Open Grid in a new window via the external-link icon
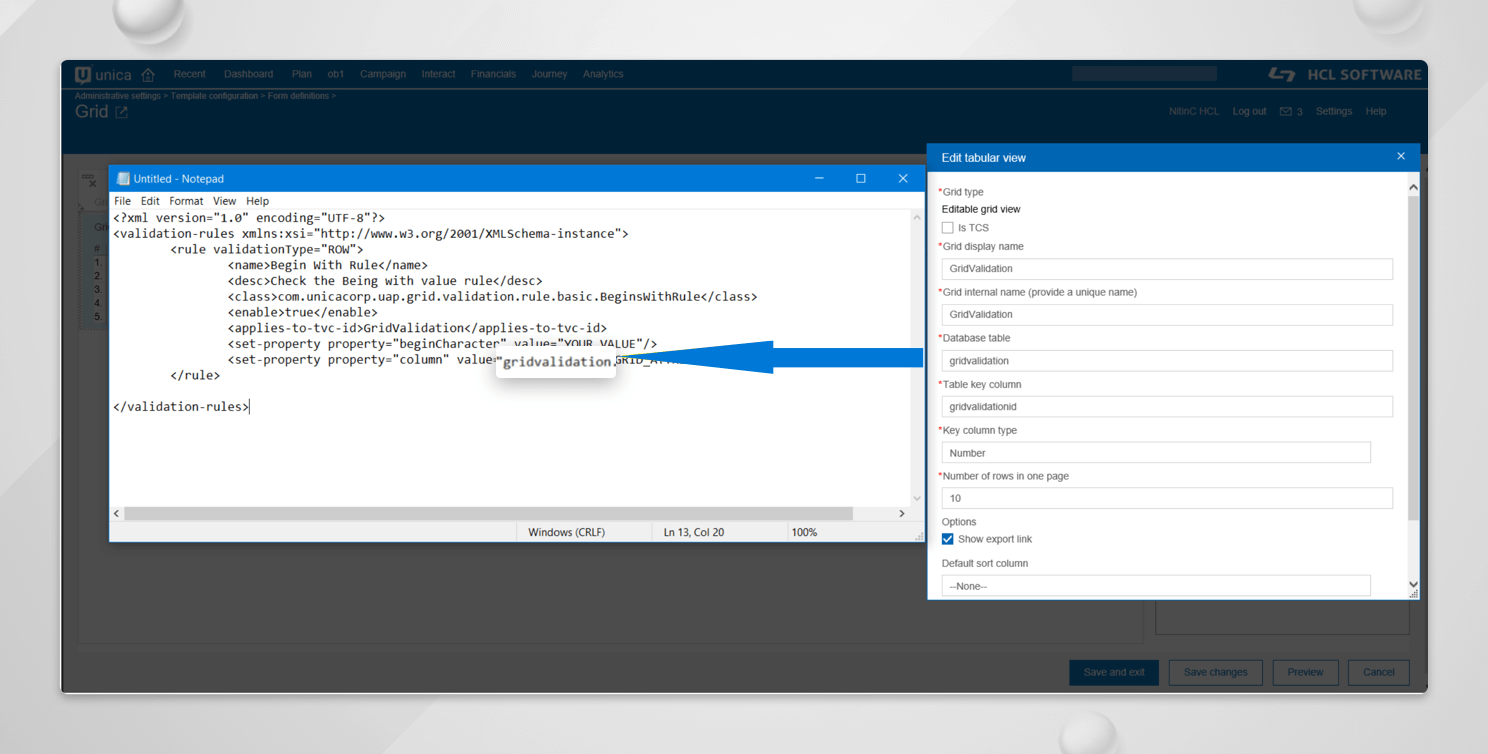 point(120,112)
